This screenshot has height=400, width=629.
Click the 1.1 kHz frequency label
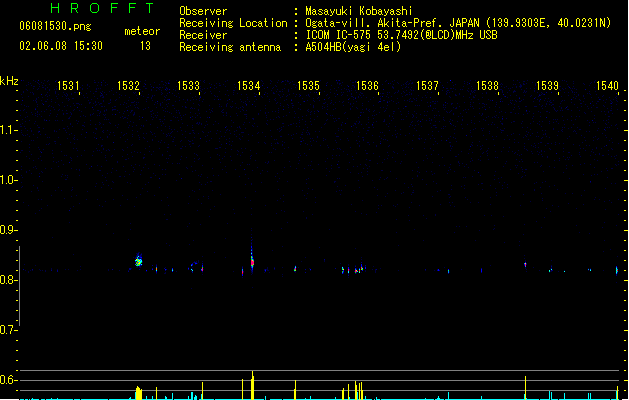pyautogui.click(x=8, y=130)
